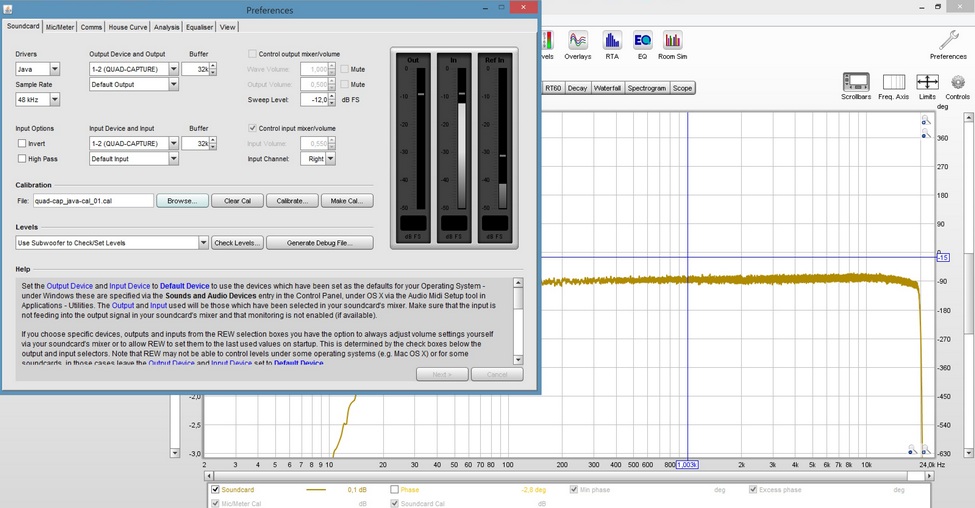Open the Sample Rate 48 kHz dropdown
The height and width of the screenshot is (508, 975).
tap(55, 99)
